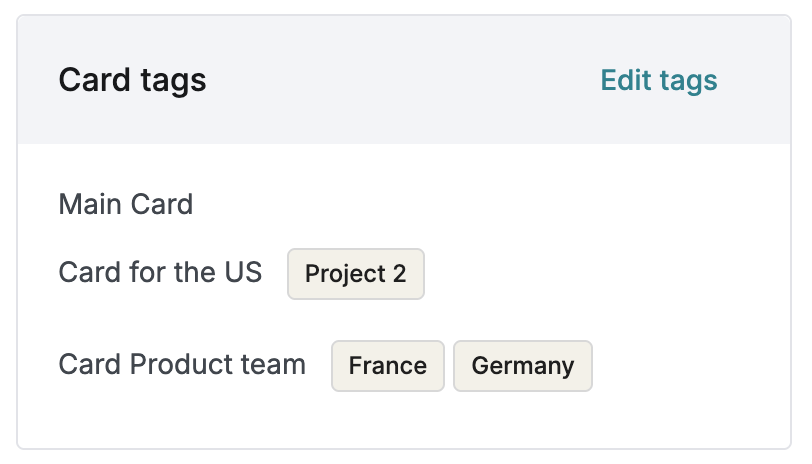Click the tag right of France
This screenshot has width=812, height=464.
click(x=522, y=366)
